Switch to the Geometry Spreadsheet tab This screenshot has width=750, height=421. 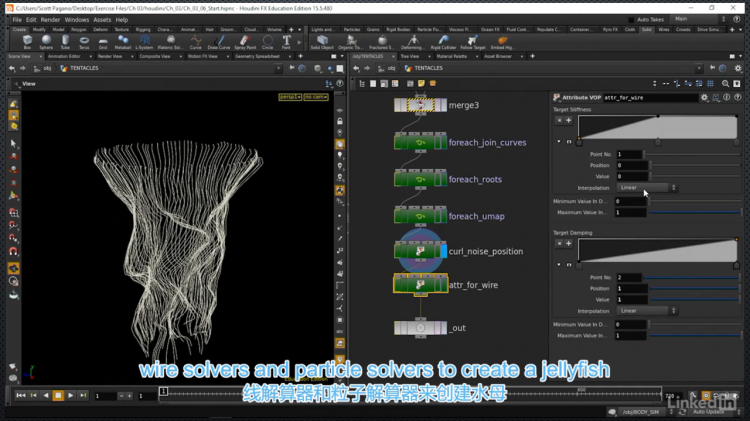pos(257,56)
